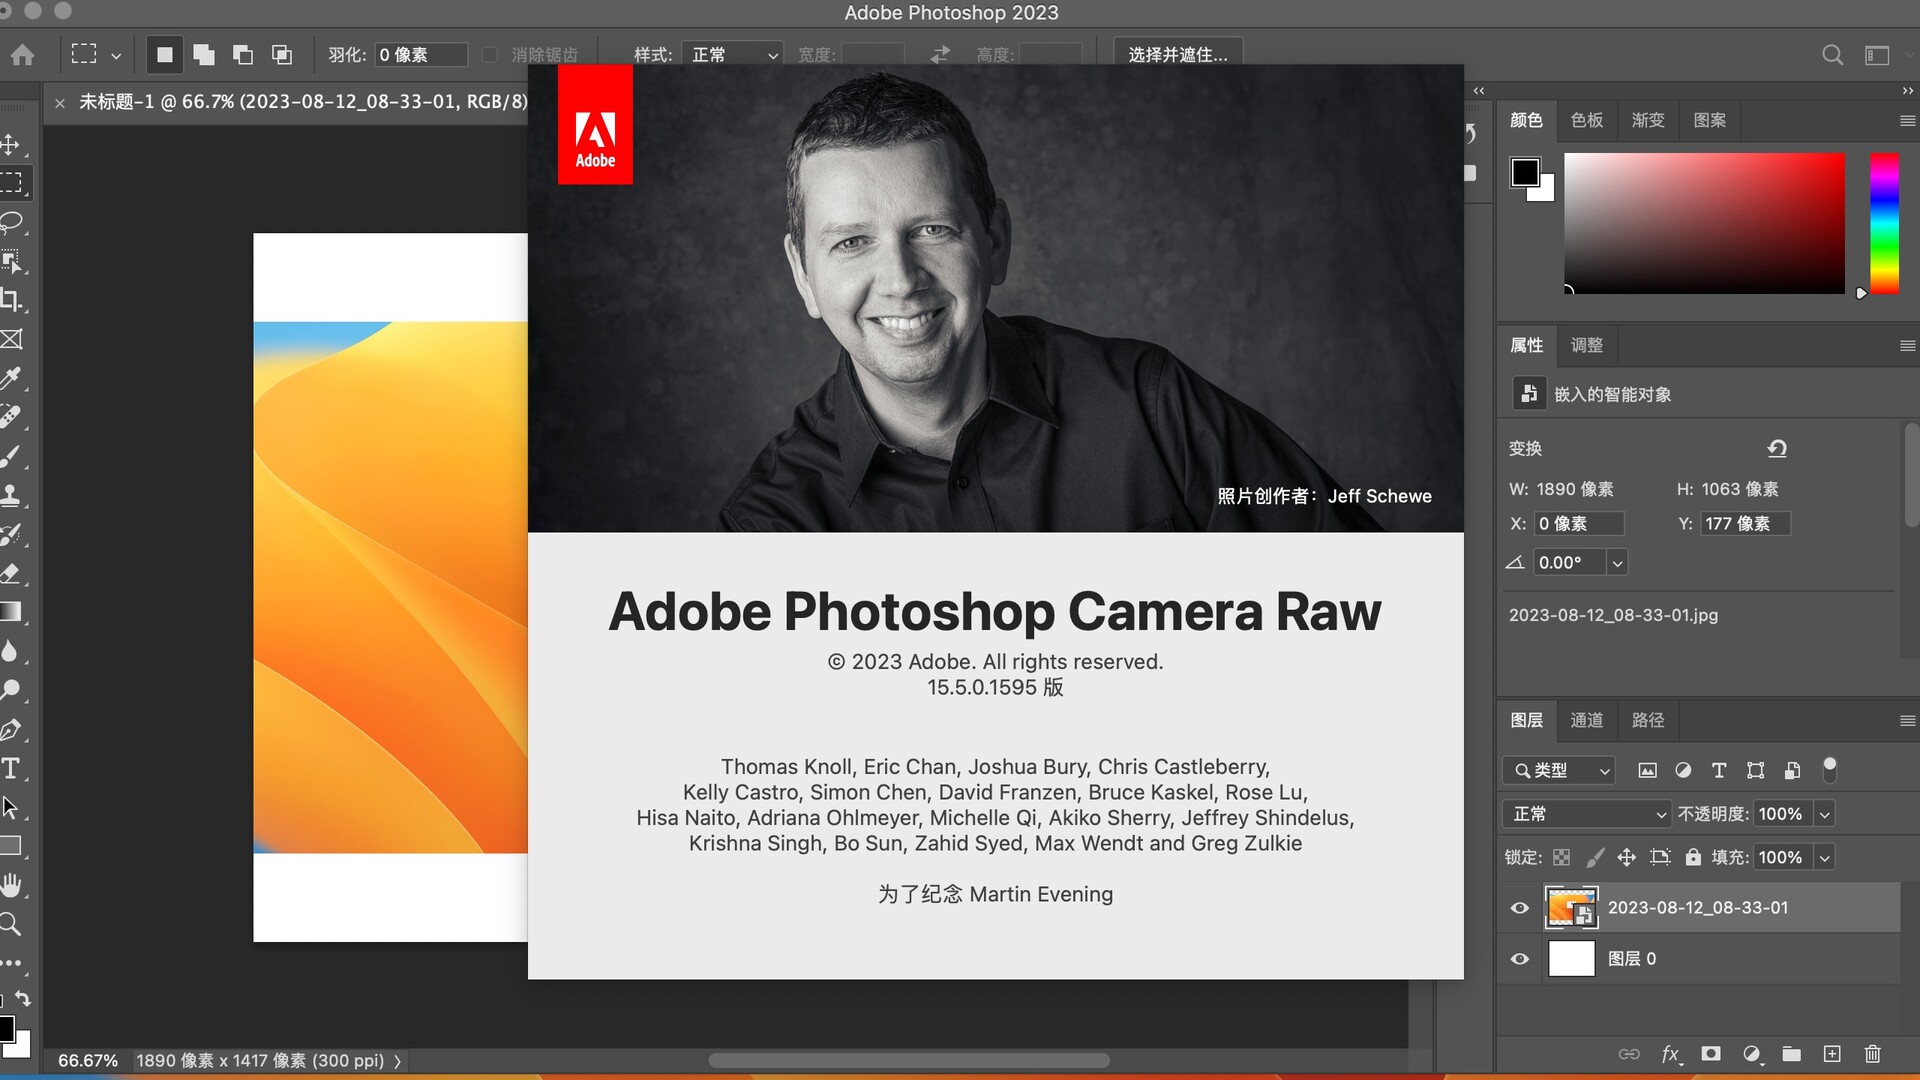Select the Blur tool

click(x=11, y=651)
